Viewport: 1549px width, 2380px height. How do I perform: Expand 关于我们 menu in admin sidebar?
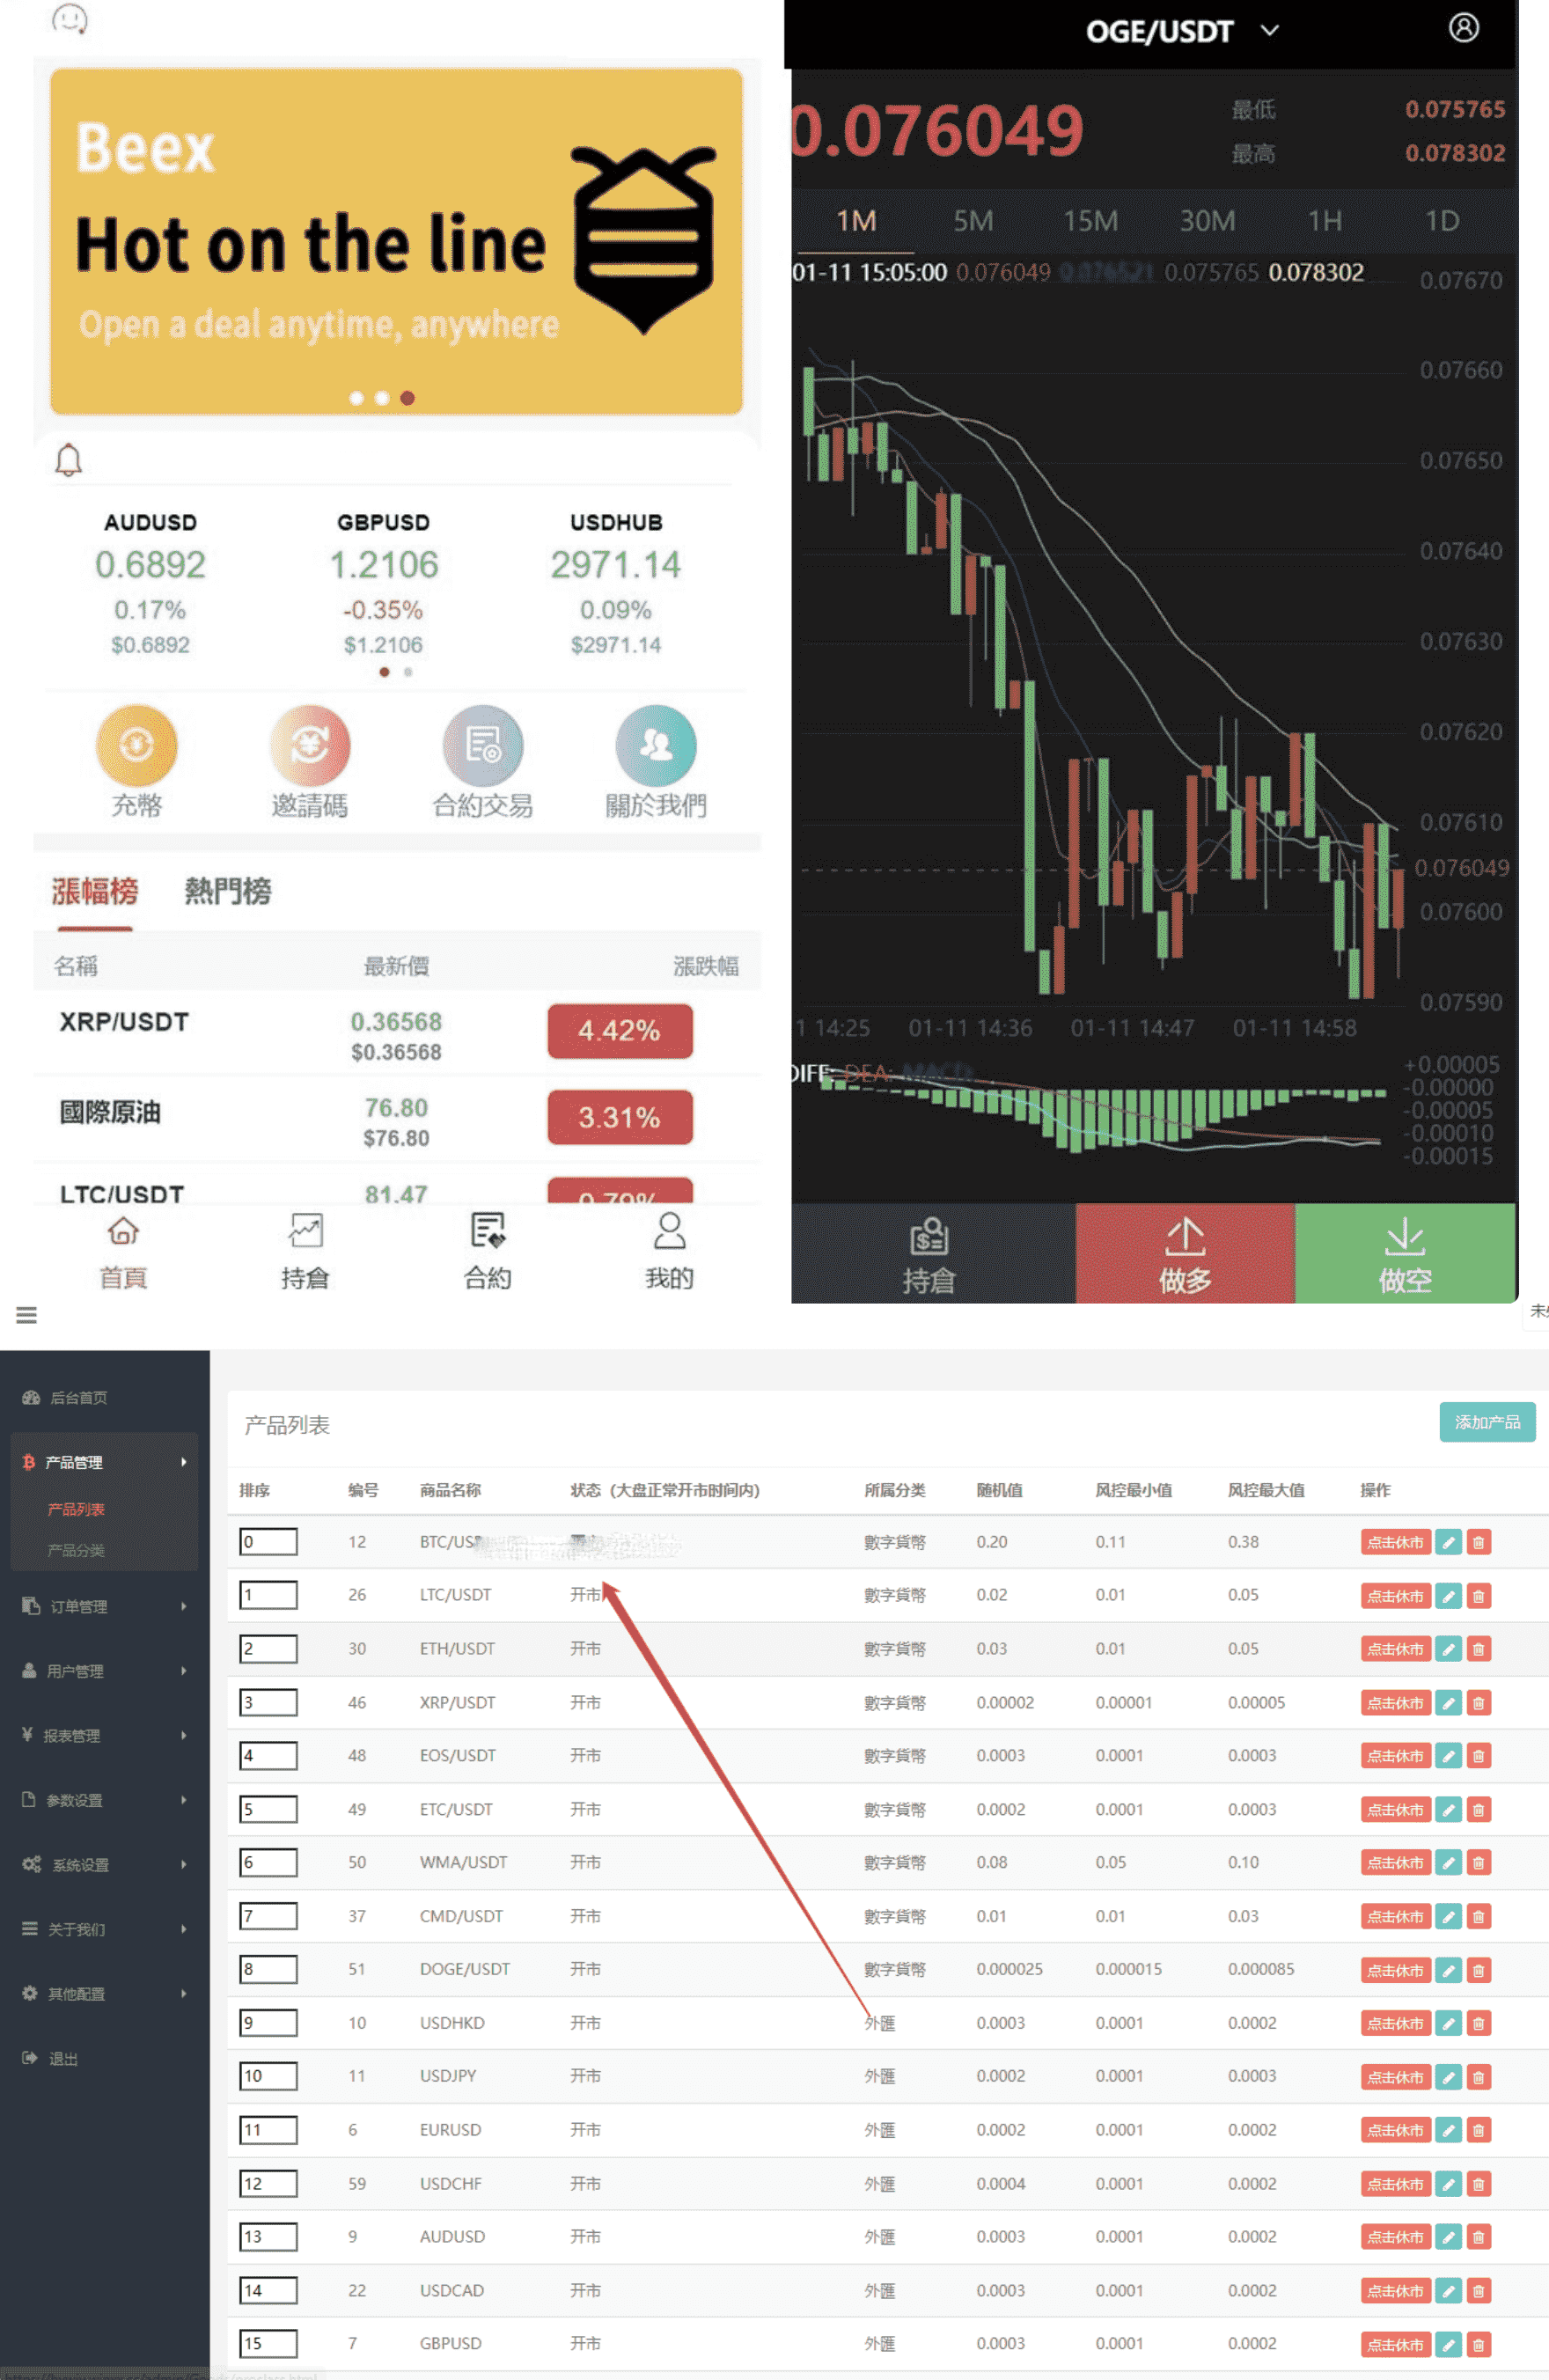tap(104, 1929)
